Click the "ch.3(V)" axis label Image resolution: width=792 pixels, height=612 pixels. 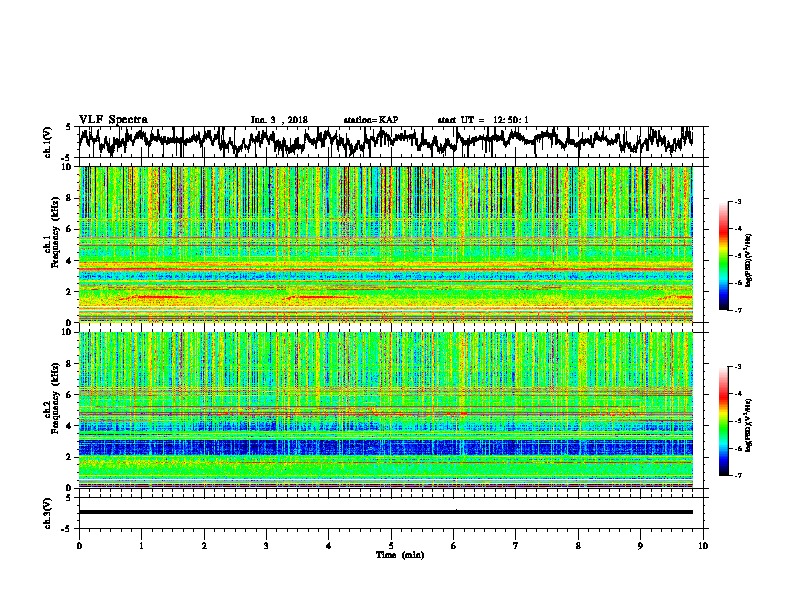point(48,513)
